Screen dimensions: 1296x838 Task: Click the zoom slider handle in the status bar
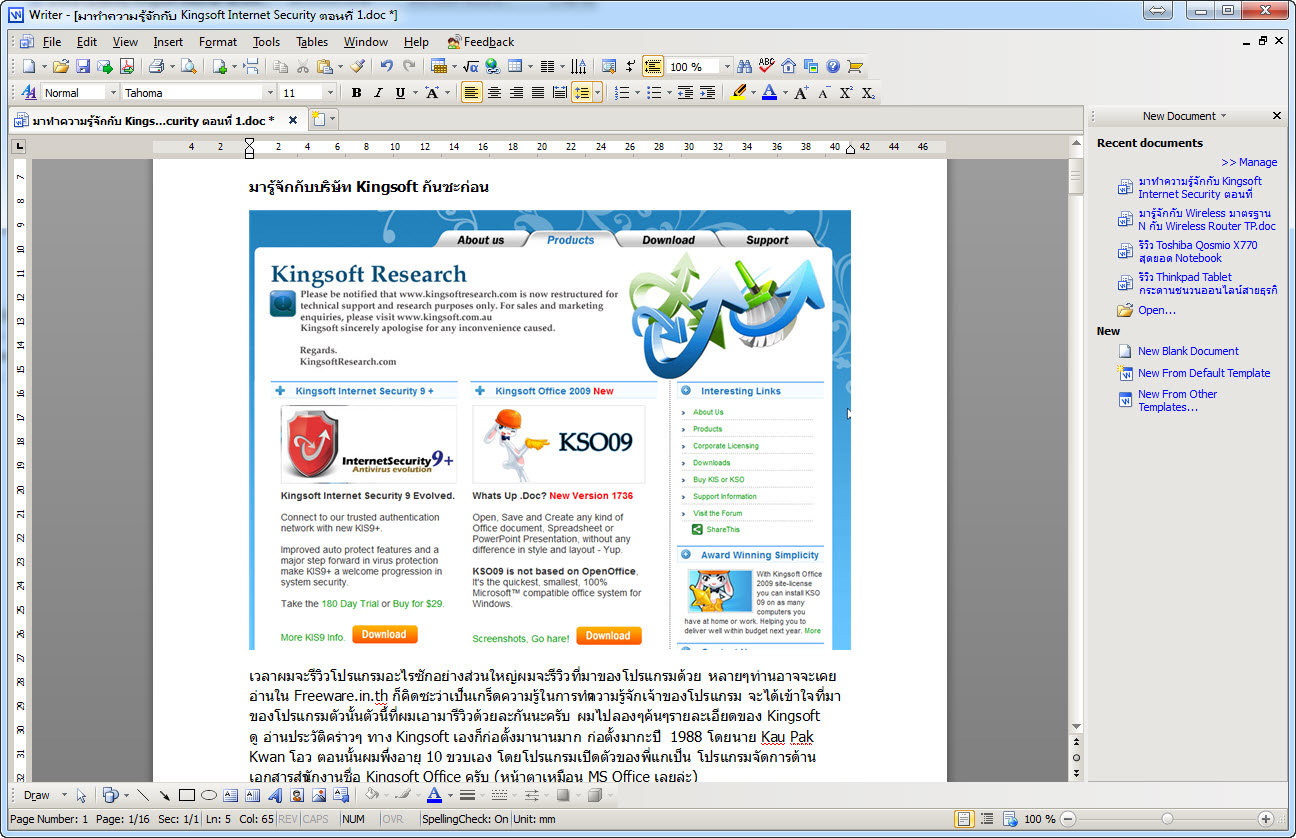[1166, 819]
